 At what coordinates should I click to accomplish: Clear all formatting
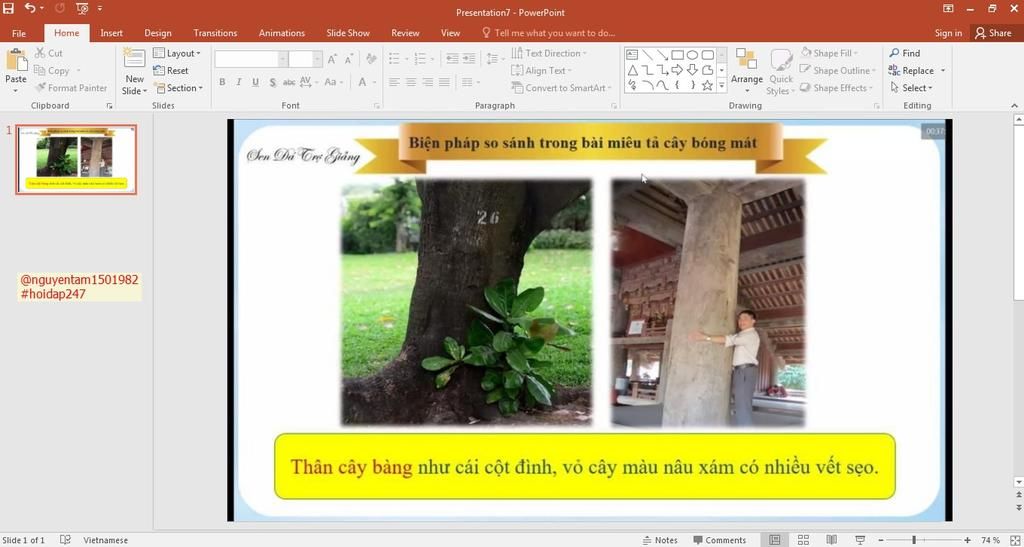tap(372, 59)
